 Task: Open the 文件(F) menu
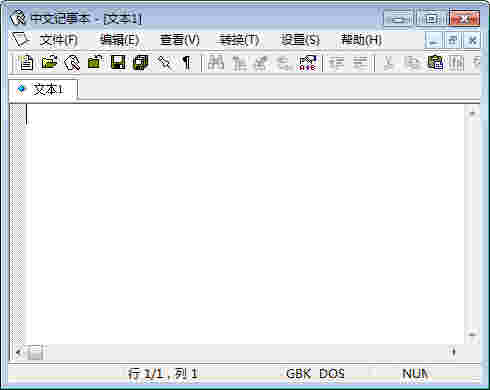[x=59, y=40]
